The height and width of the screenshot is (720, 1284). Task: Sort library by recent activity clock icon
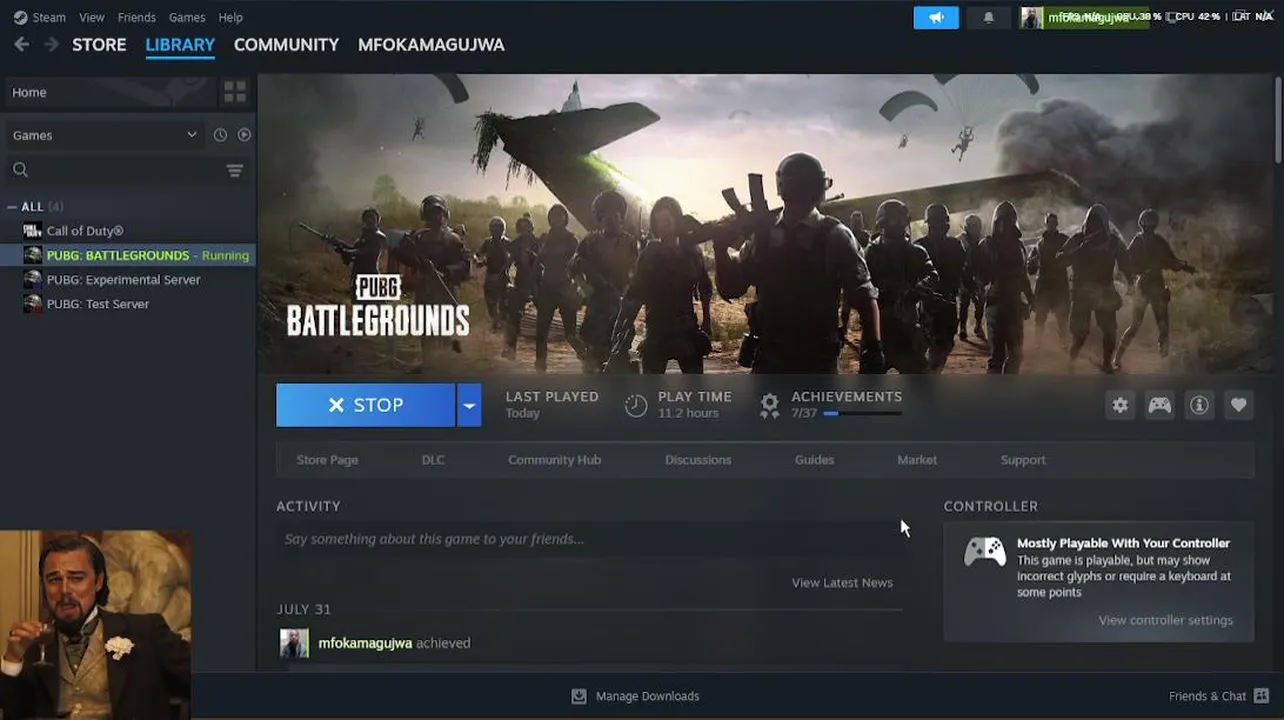(x=220, y=135)
